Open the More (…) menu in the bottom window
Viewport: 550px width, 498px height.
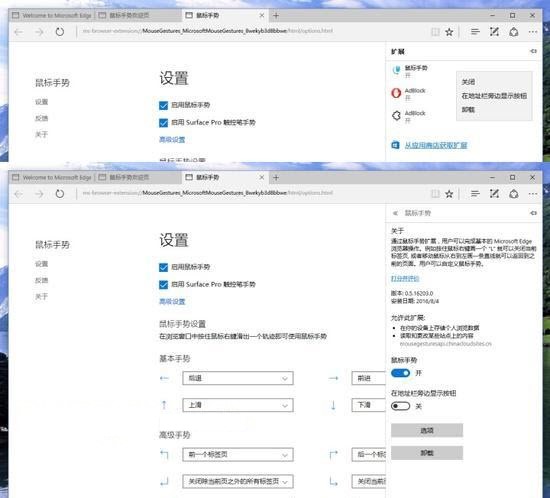click(x=533, y=194)
